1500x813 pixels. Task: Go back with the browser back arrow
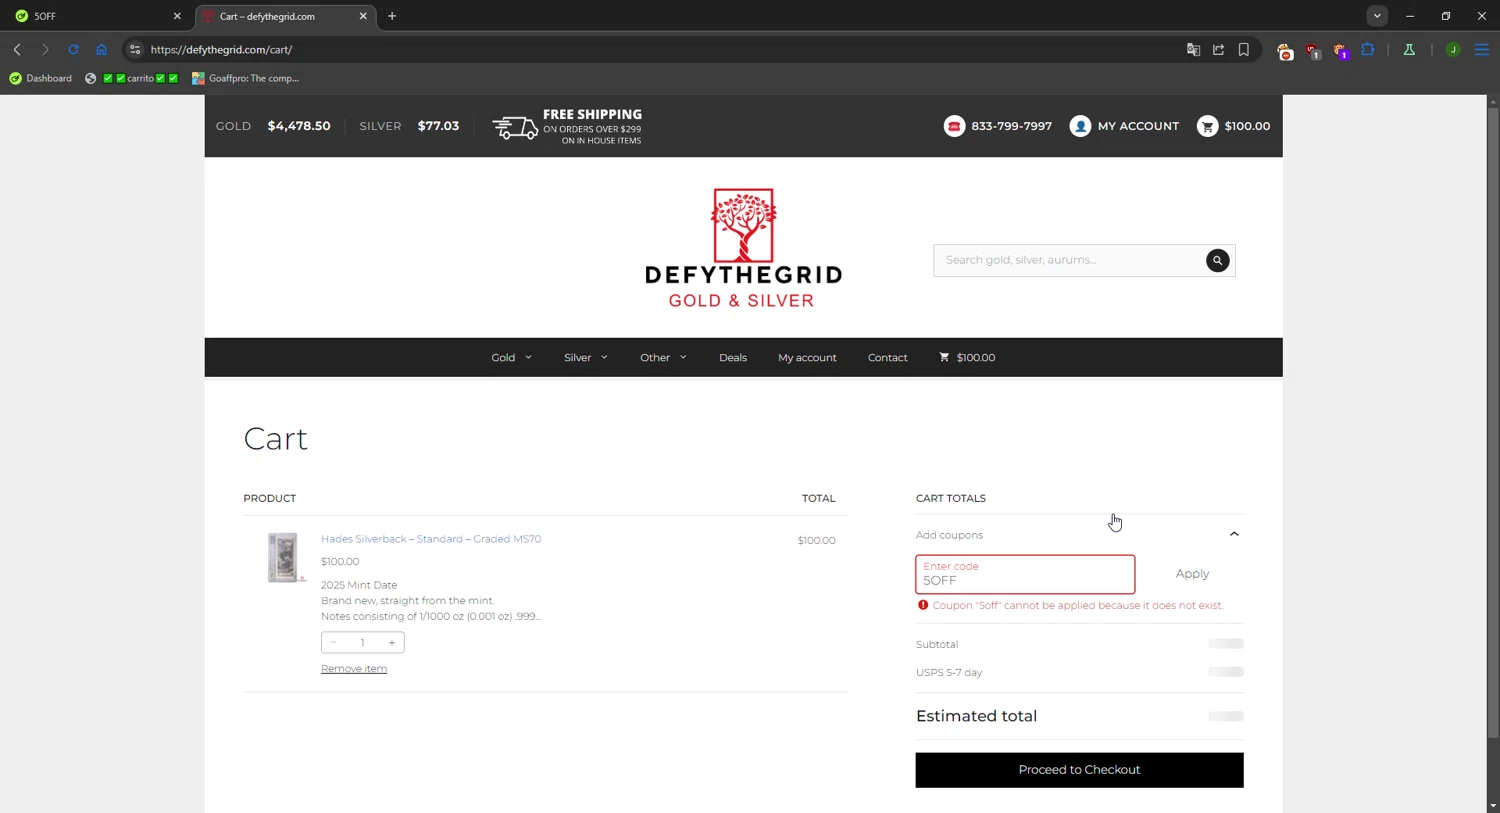click(17, 49)
